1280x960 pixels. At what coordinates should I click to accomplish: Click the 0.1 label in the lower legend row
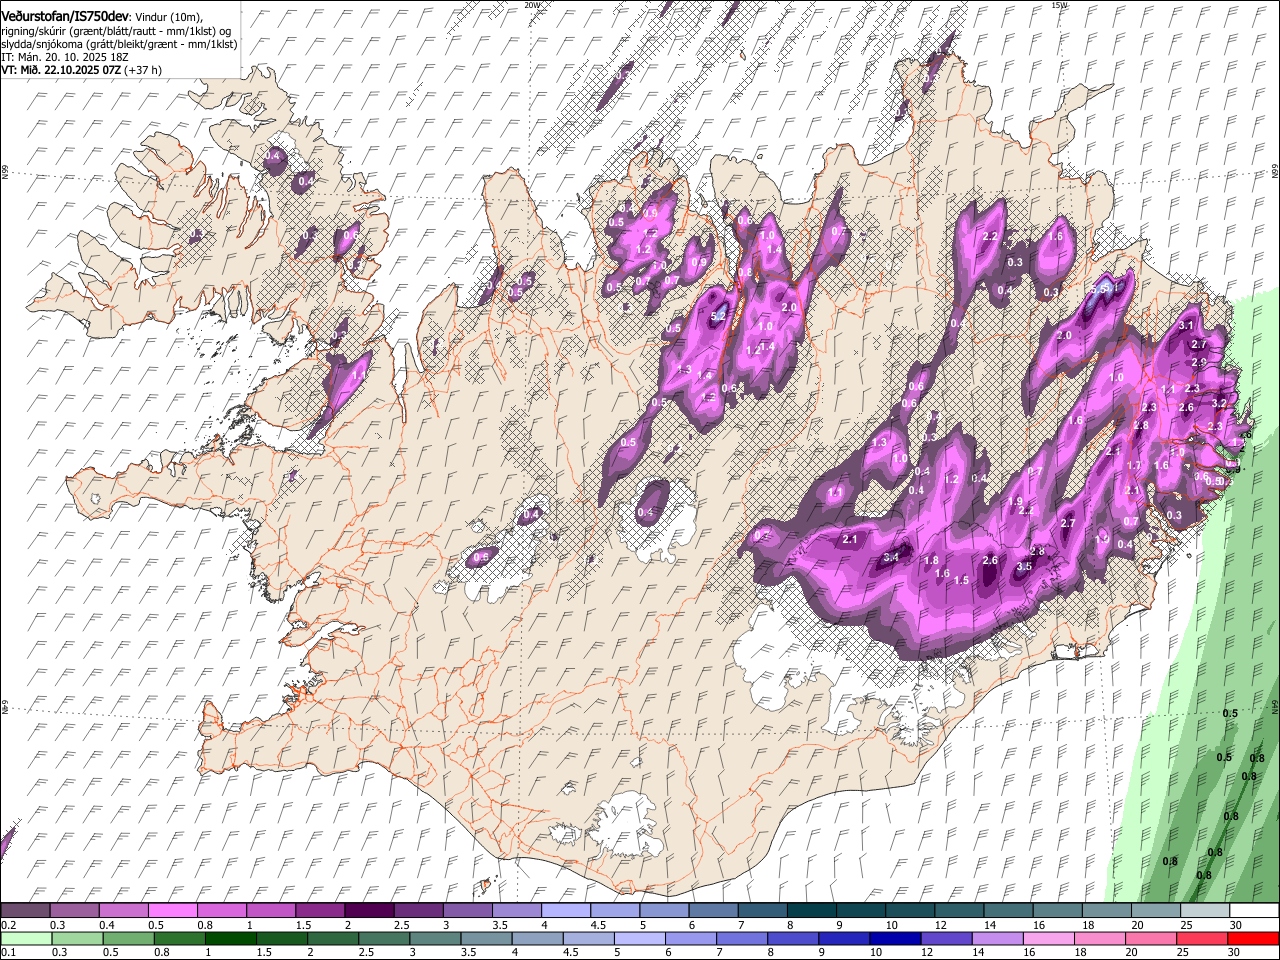9,952
